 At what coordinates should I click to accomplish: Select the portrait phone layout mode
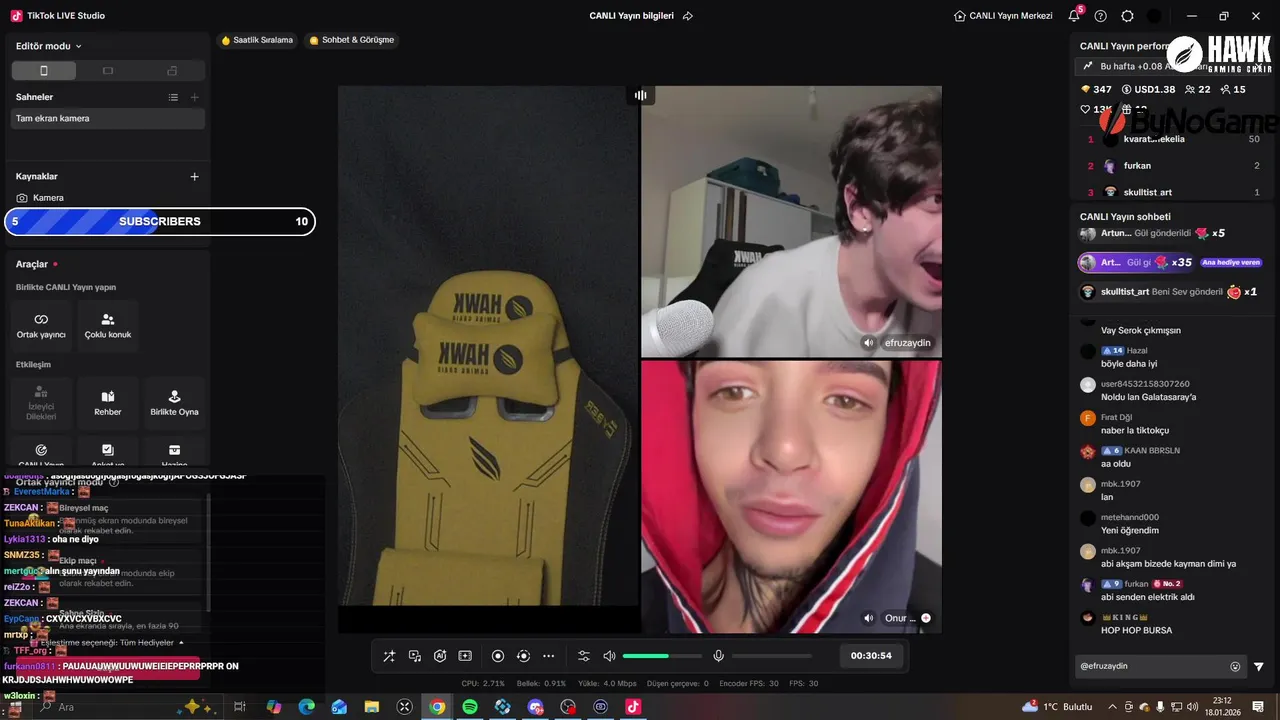pos(43,71)
